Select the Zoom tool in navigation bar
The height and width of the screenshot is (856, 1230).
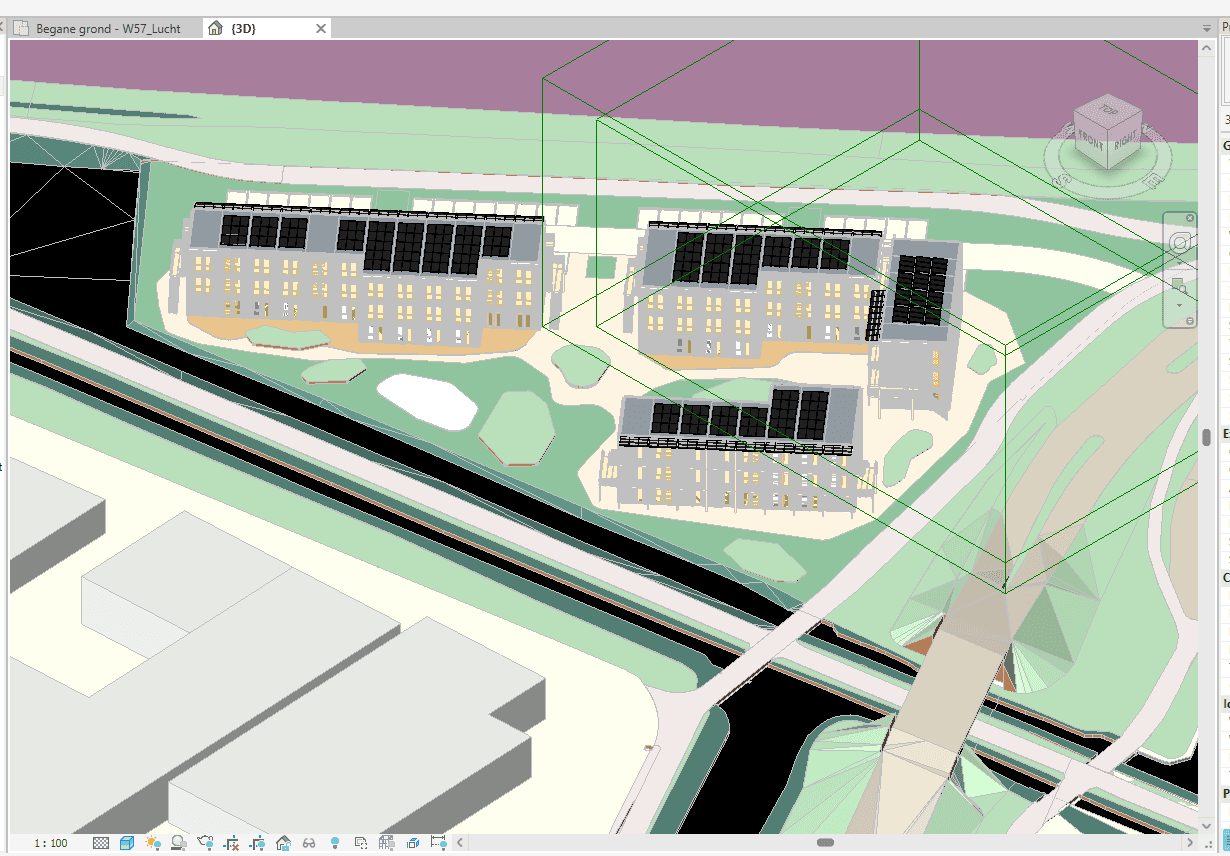coord(1180,287)
